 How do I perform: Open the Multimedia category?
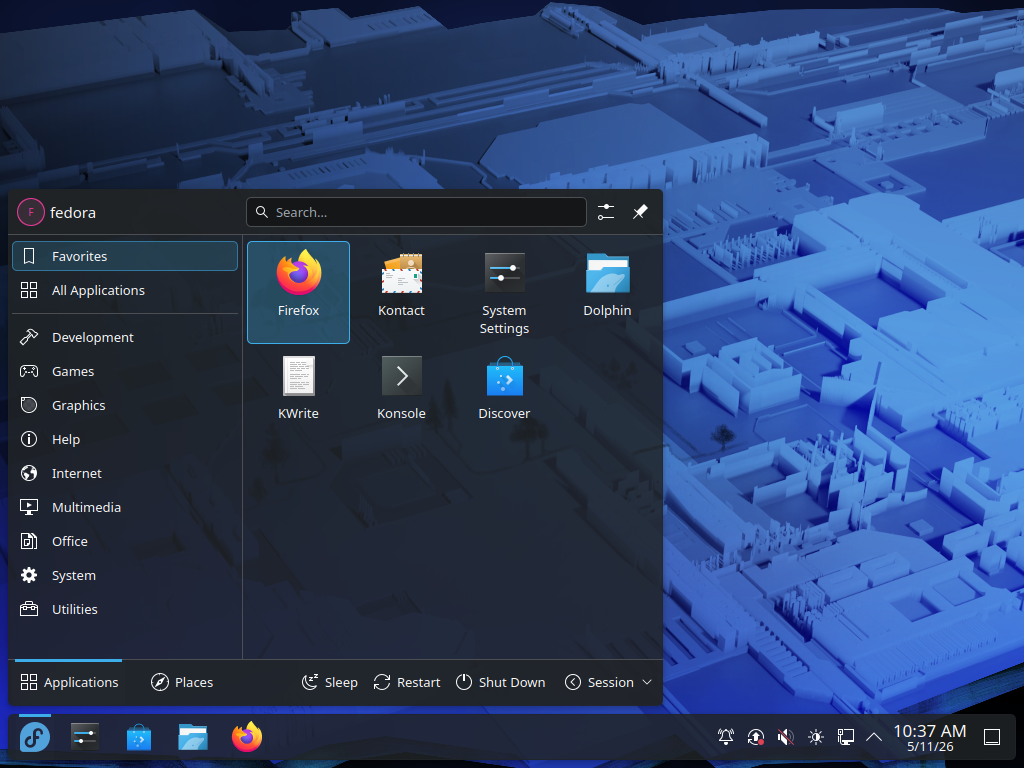tap(125, 507)
